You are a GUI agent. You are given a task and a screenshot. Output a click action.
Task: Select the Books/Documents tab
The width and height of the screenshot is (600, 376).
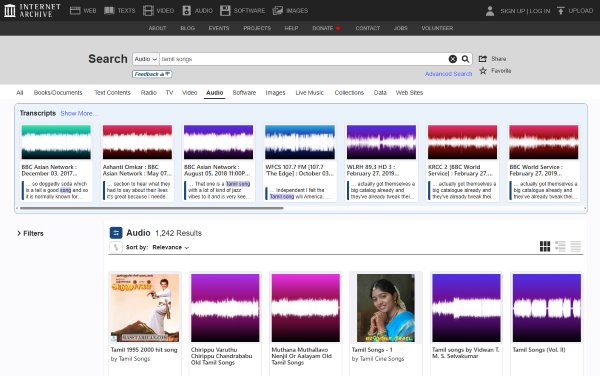pos(58,93)
